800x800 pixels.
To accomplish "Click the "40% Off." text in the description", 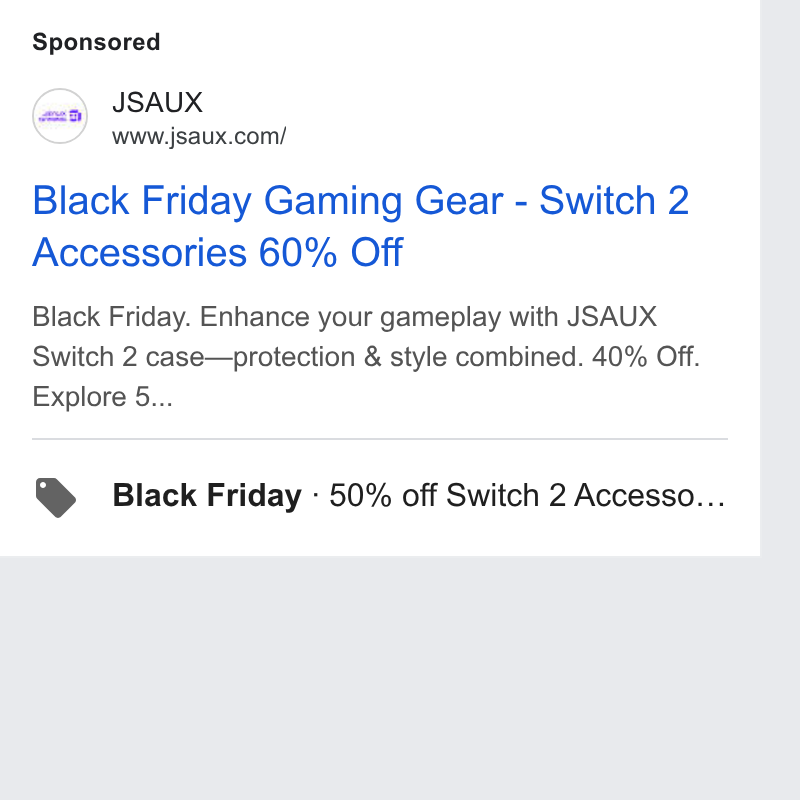I will pyautogui.click(x=646, y=357).
